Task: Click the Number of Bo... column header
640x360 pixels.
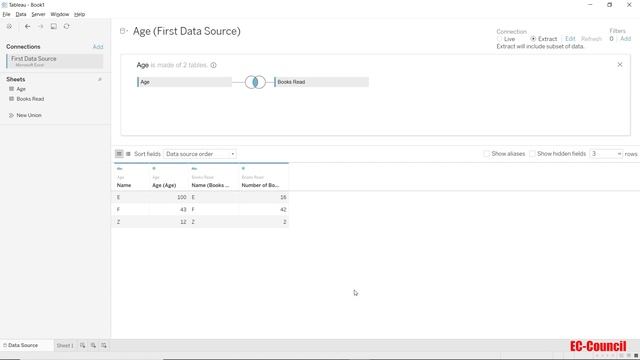Action: click(x=260, y=185)
